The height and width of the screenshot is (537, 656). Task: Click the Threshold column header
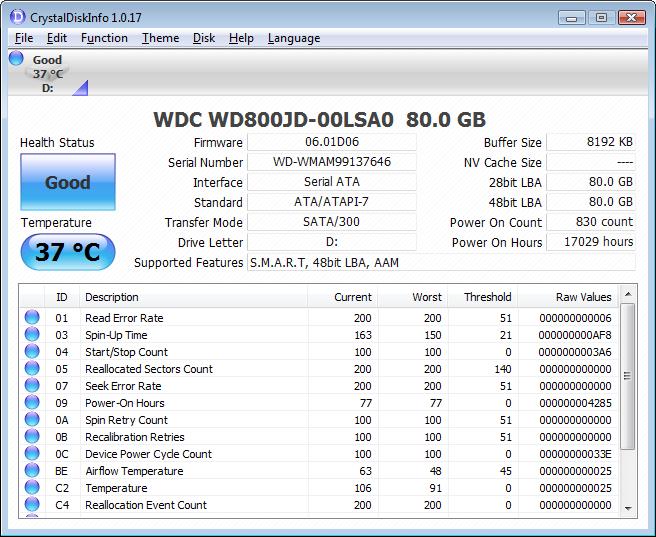[x=482, y=297]
